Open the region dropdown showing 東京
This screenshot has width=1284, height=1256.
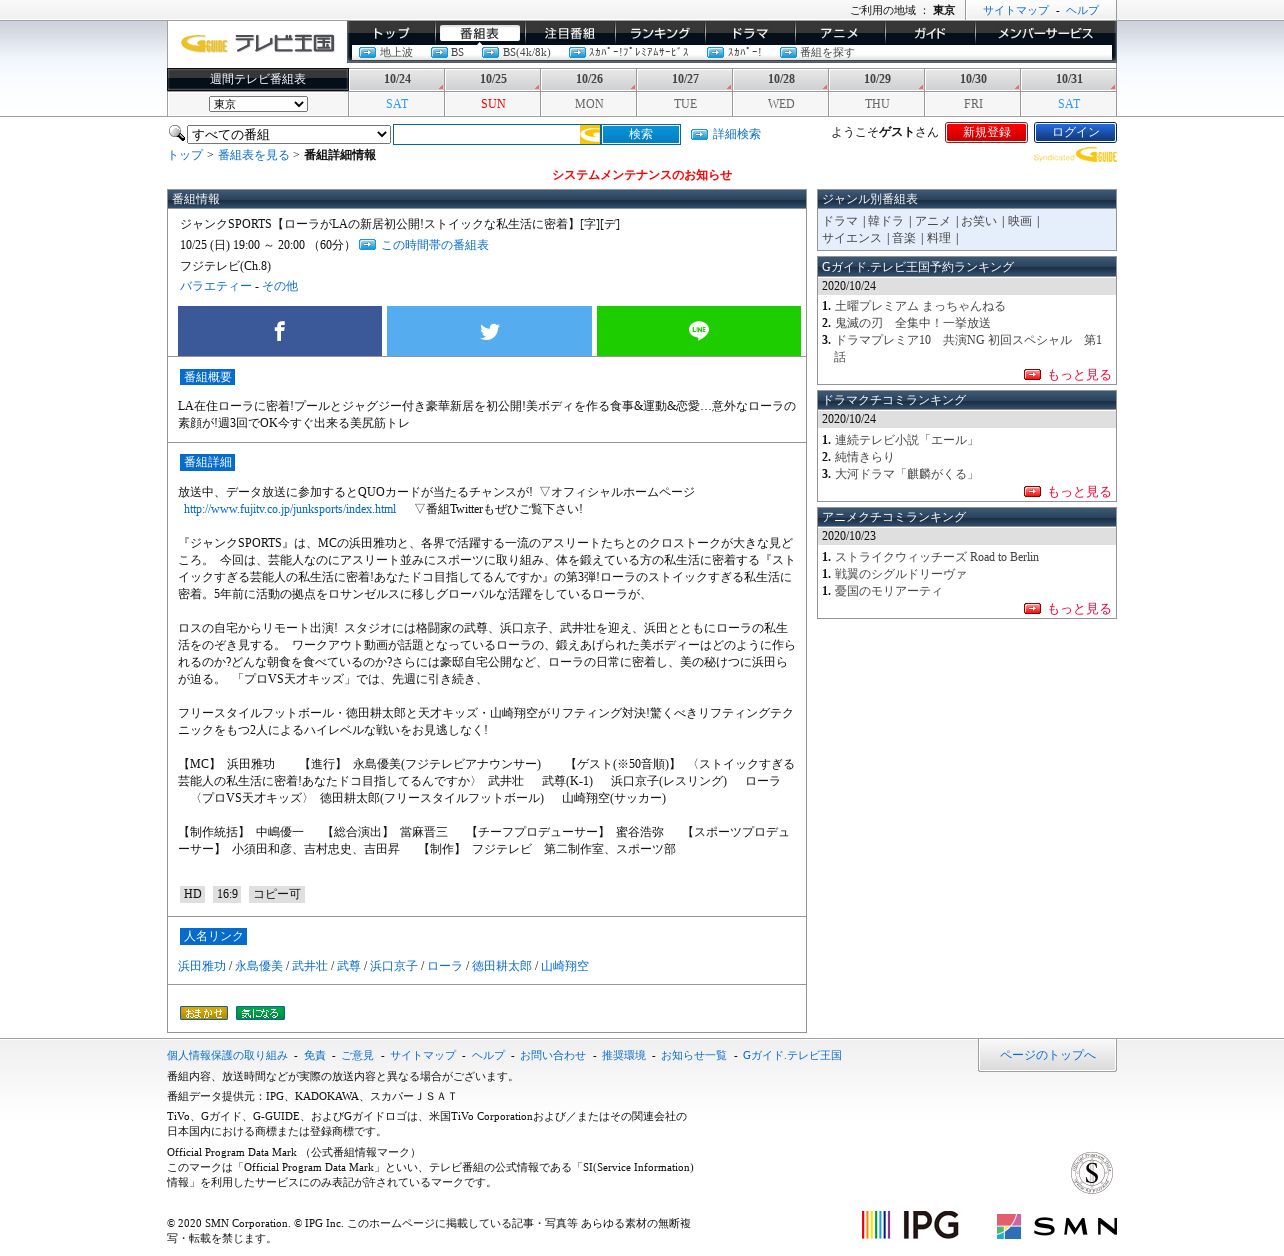tap(258, 104)
